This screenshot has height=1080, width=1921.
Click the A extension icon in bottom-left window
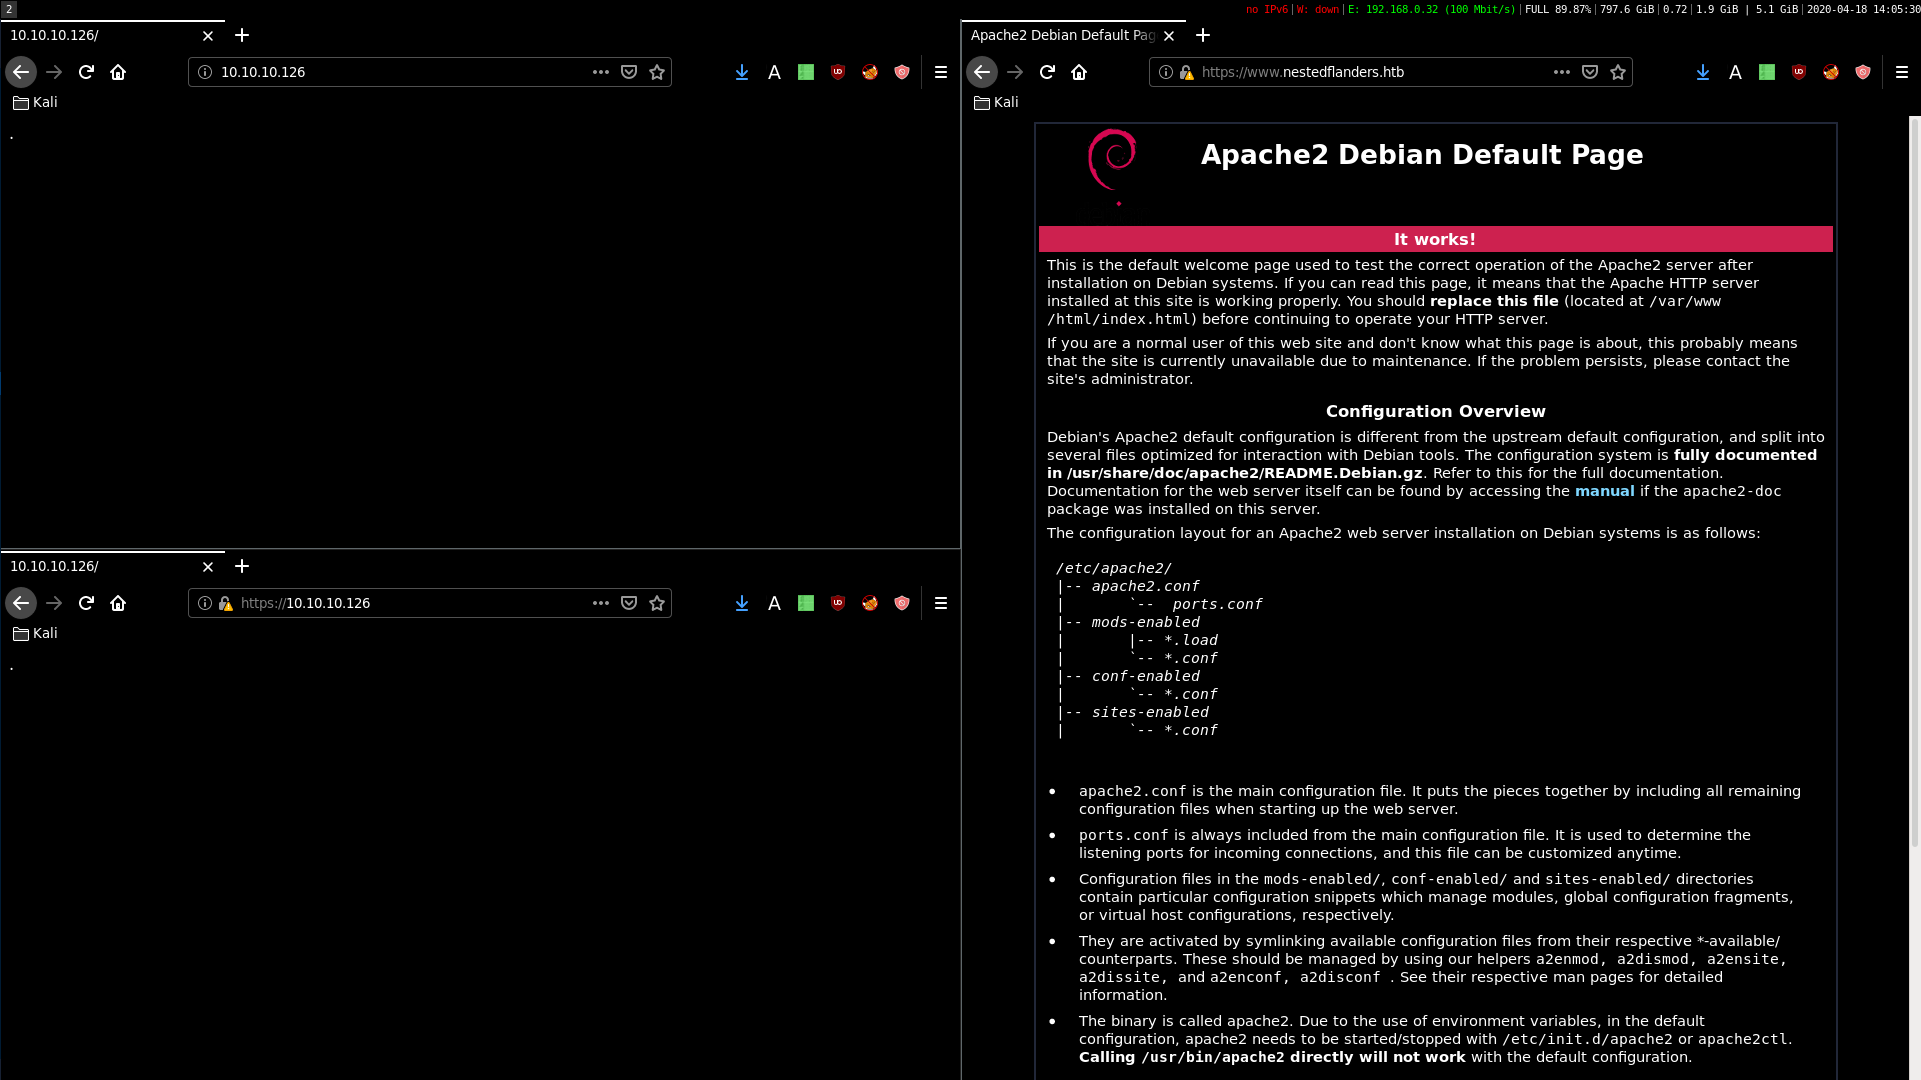click(774, 603)
